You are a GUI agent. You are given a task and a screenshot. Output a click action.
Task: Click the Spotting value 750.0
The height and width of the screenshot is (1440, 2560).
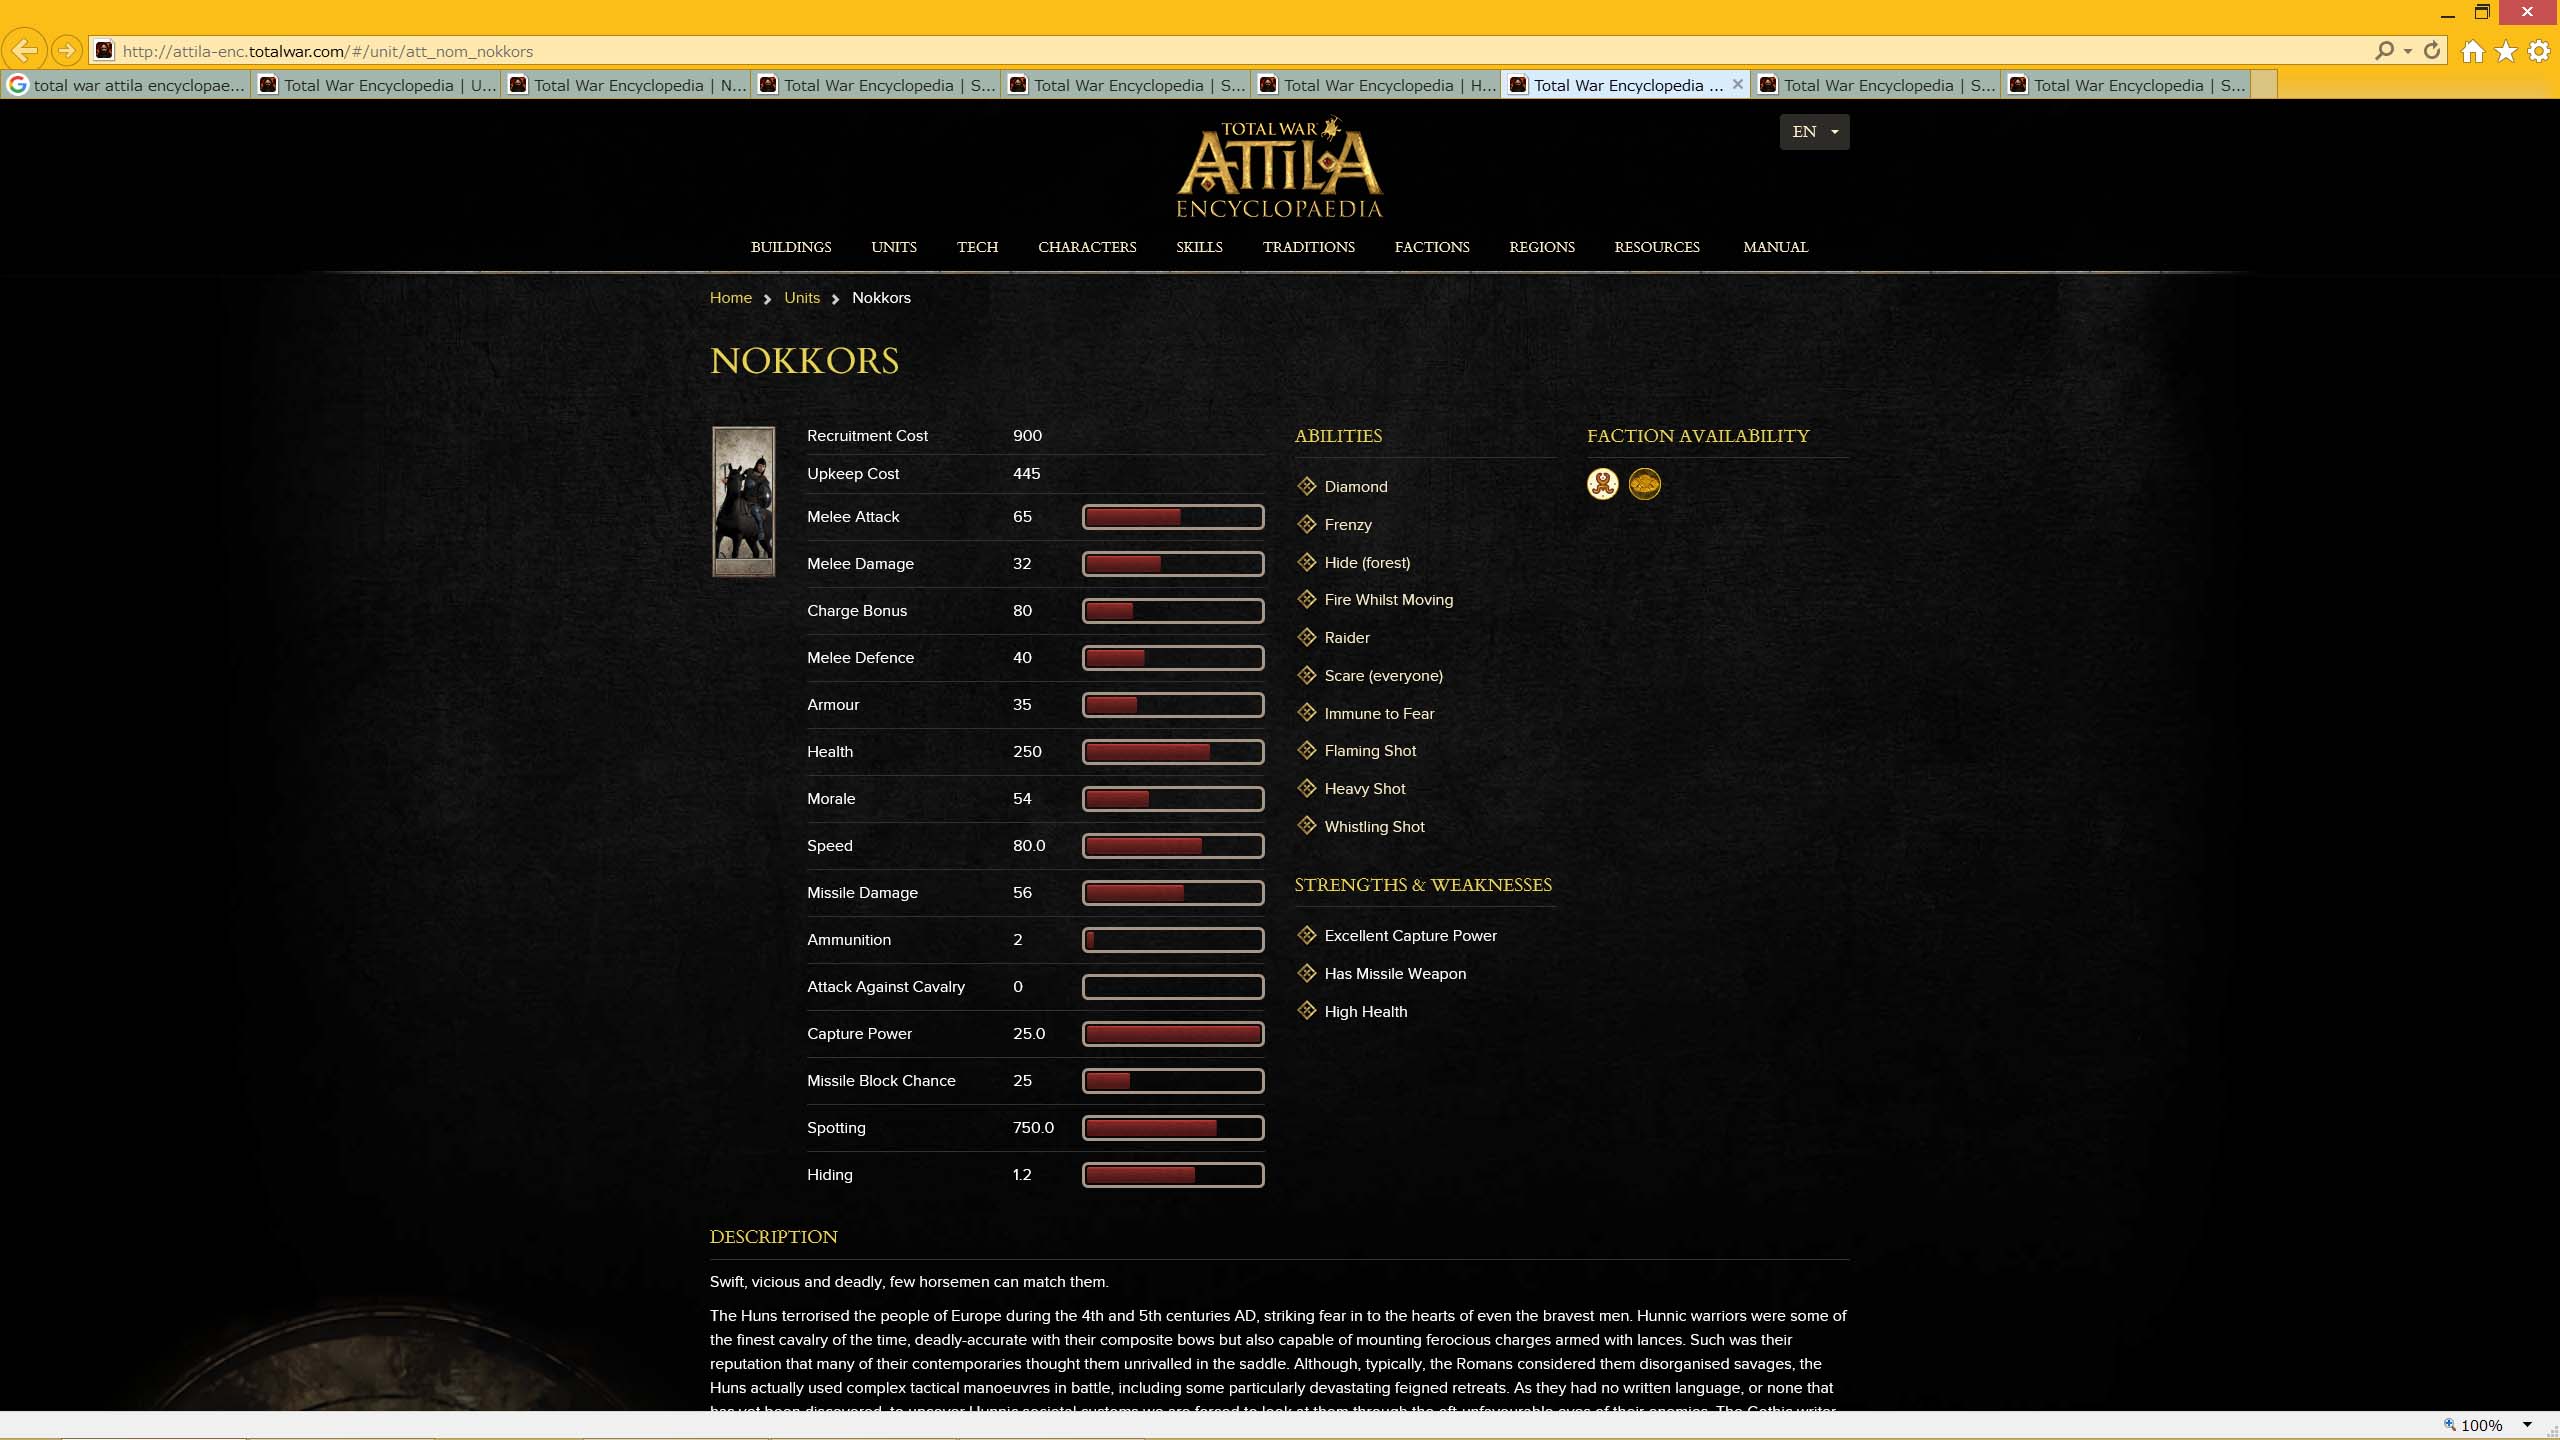pyautogui.click(x=1033, y=1128)
